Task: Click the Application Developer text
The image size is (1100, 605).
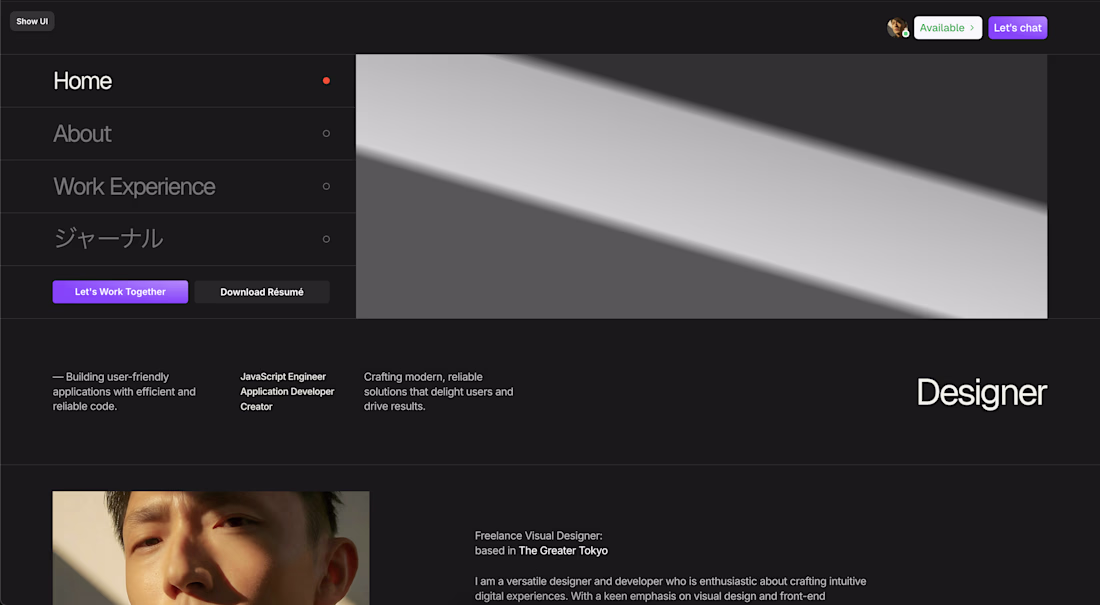Action: tap(287, 392)
